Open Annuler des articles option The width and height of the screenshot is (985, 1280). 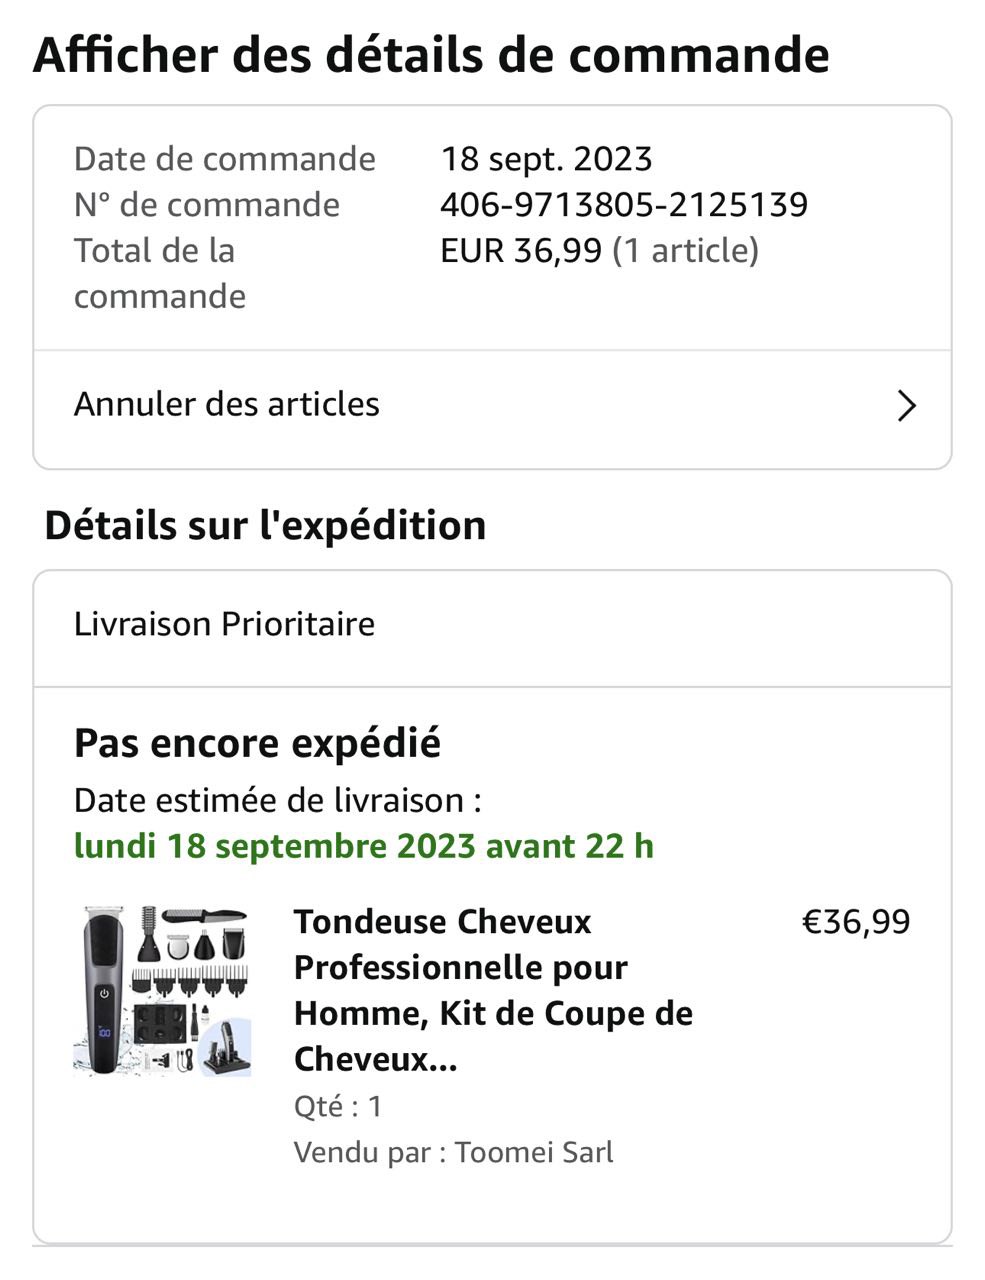tap(227, 404)
